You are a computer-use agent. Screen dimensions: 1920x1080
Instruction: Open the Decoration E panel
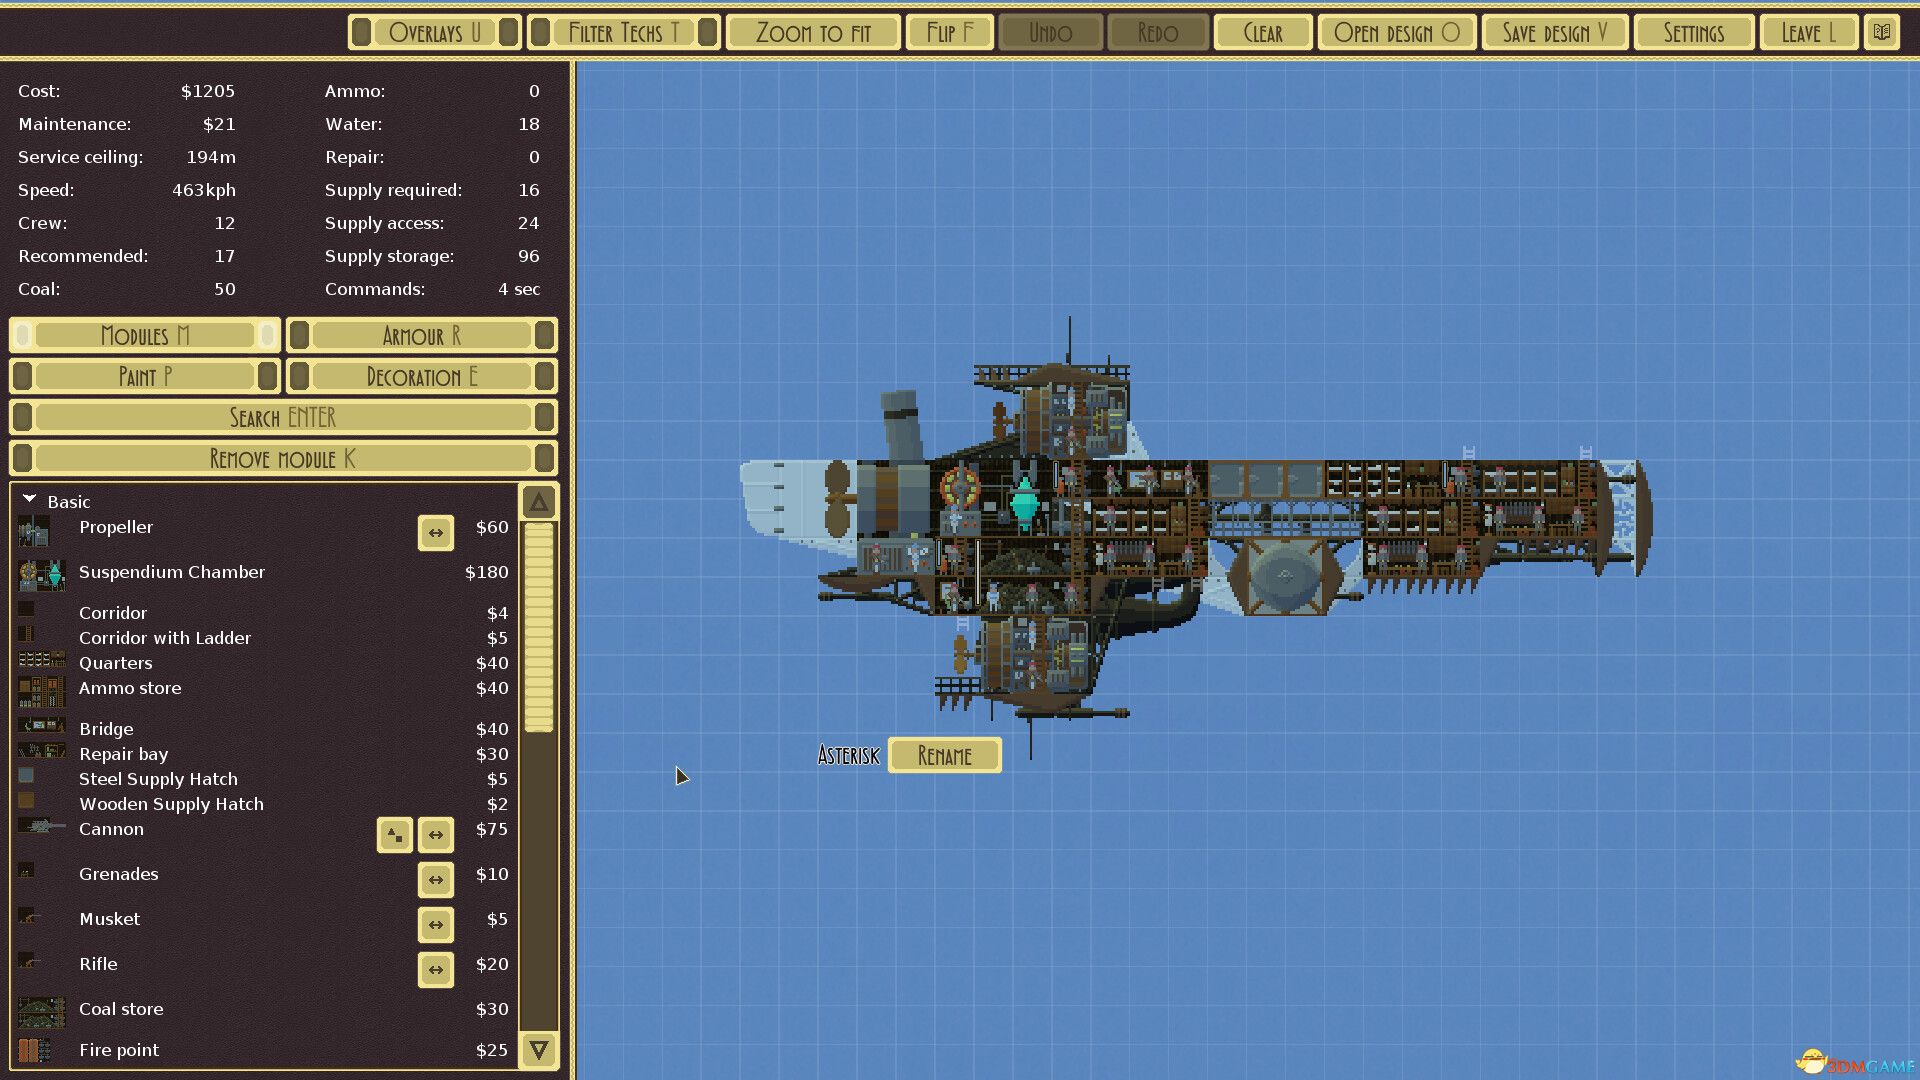pos(421,376)
